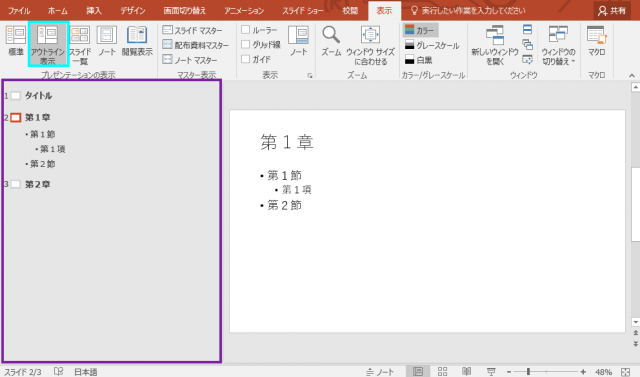Click the スライドマスター button

click(193, 30)
